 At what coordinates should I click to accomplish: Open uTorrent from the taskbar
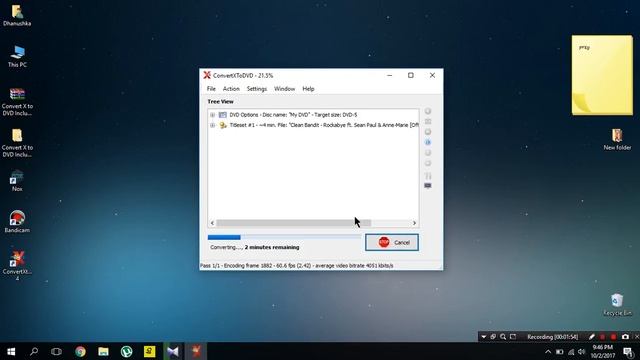(x=127, y=351)
